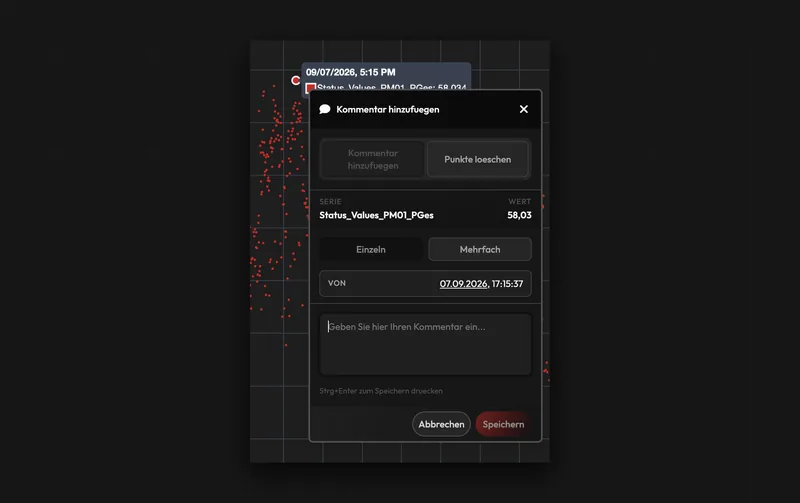Close the Kommentar hinzufuegen dialog

523,109
